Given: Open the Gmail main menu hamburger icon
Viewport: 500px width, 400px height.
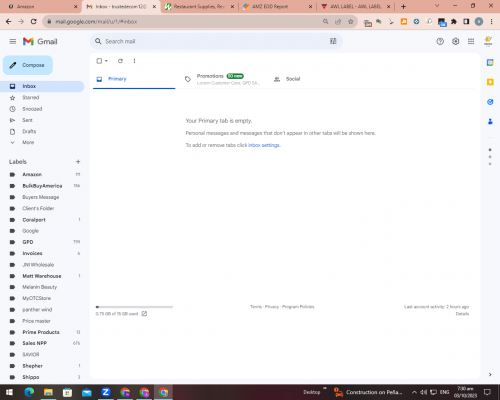Looking at the screenshot, I should tap(13, 41).
